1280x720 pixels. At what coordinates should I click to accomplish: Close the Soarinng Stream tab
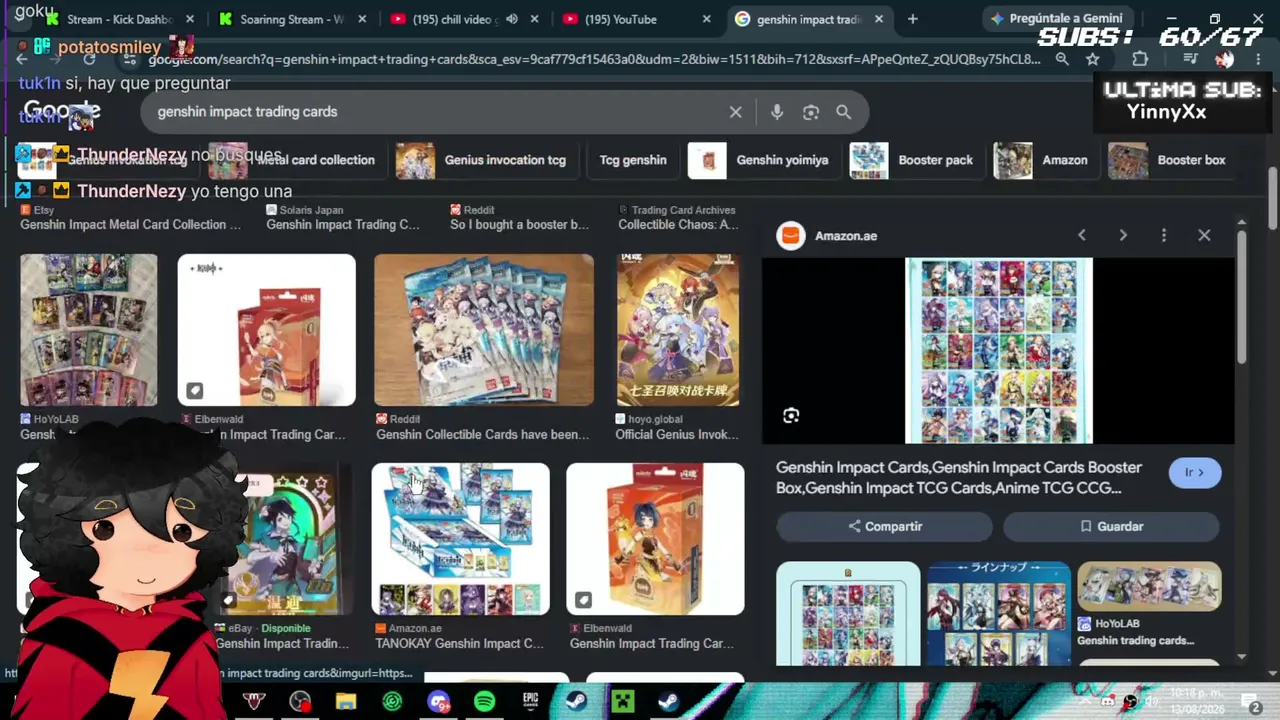[363, 19]
